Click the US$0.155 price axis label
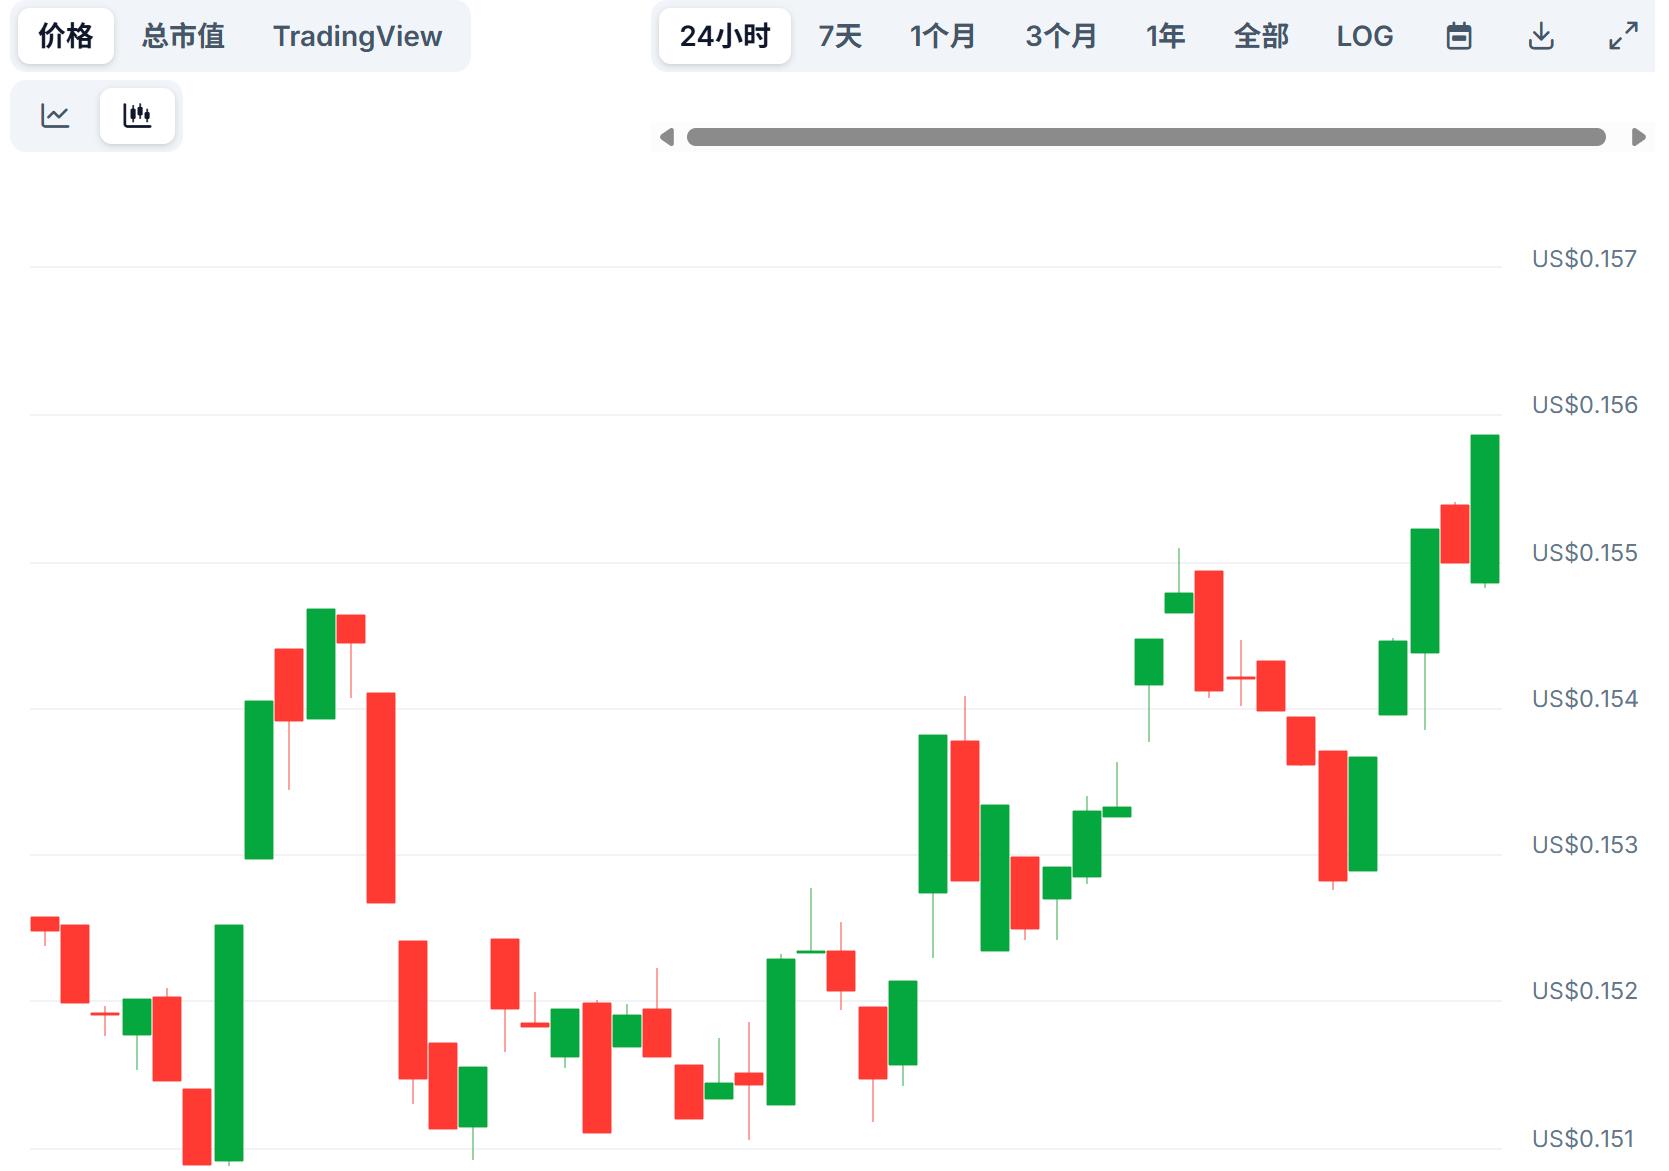 click(x=1584, y=553)
